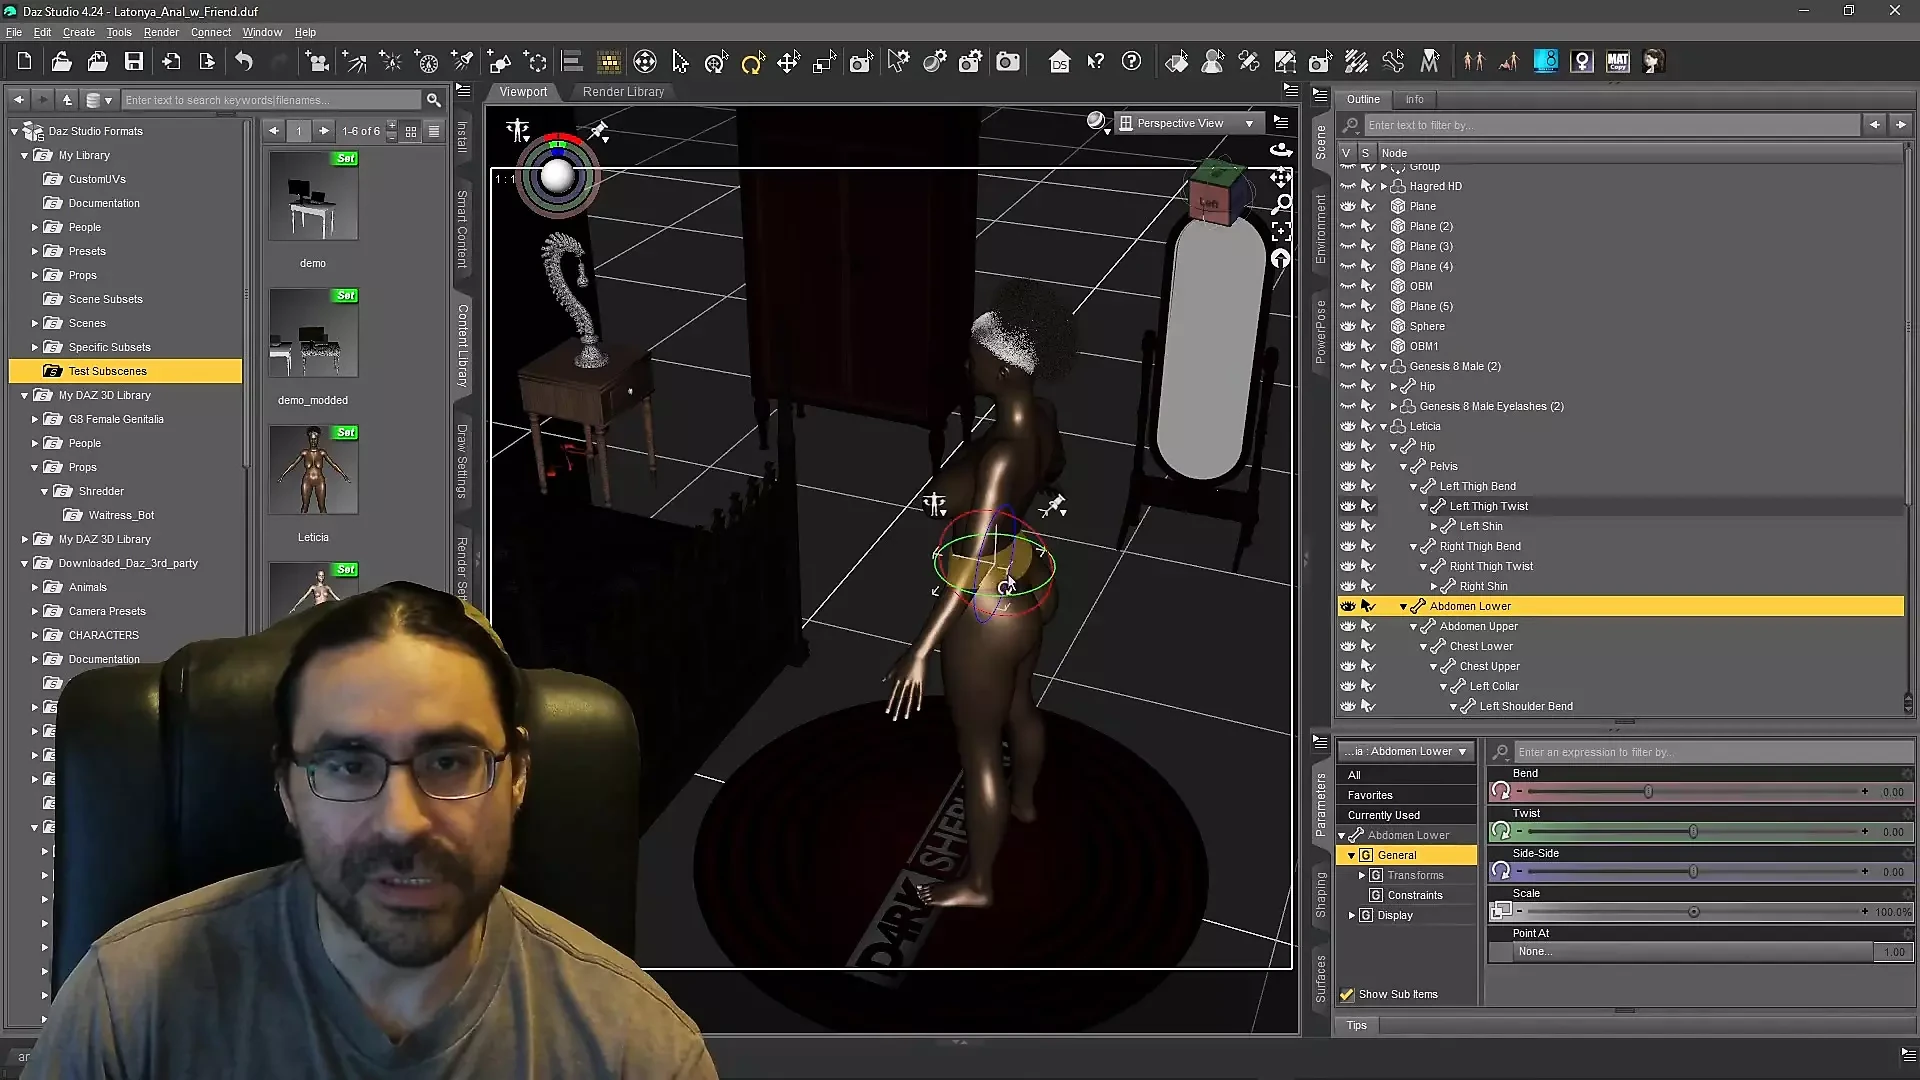Viewport: 1920px width, 1080px height.
Task: Collapse the My Library folder tree
Action: coord(25,156)
